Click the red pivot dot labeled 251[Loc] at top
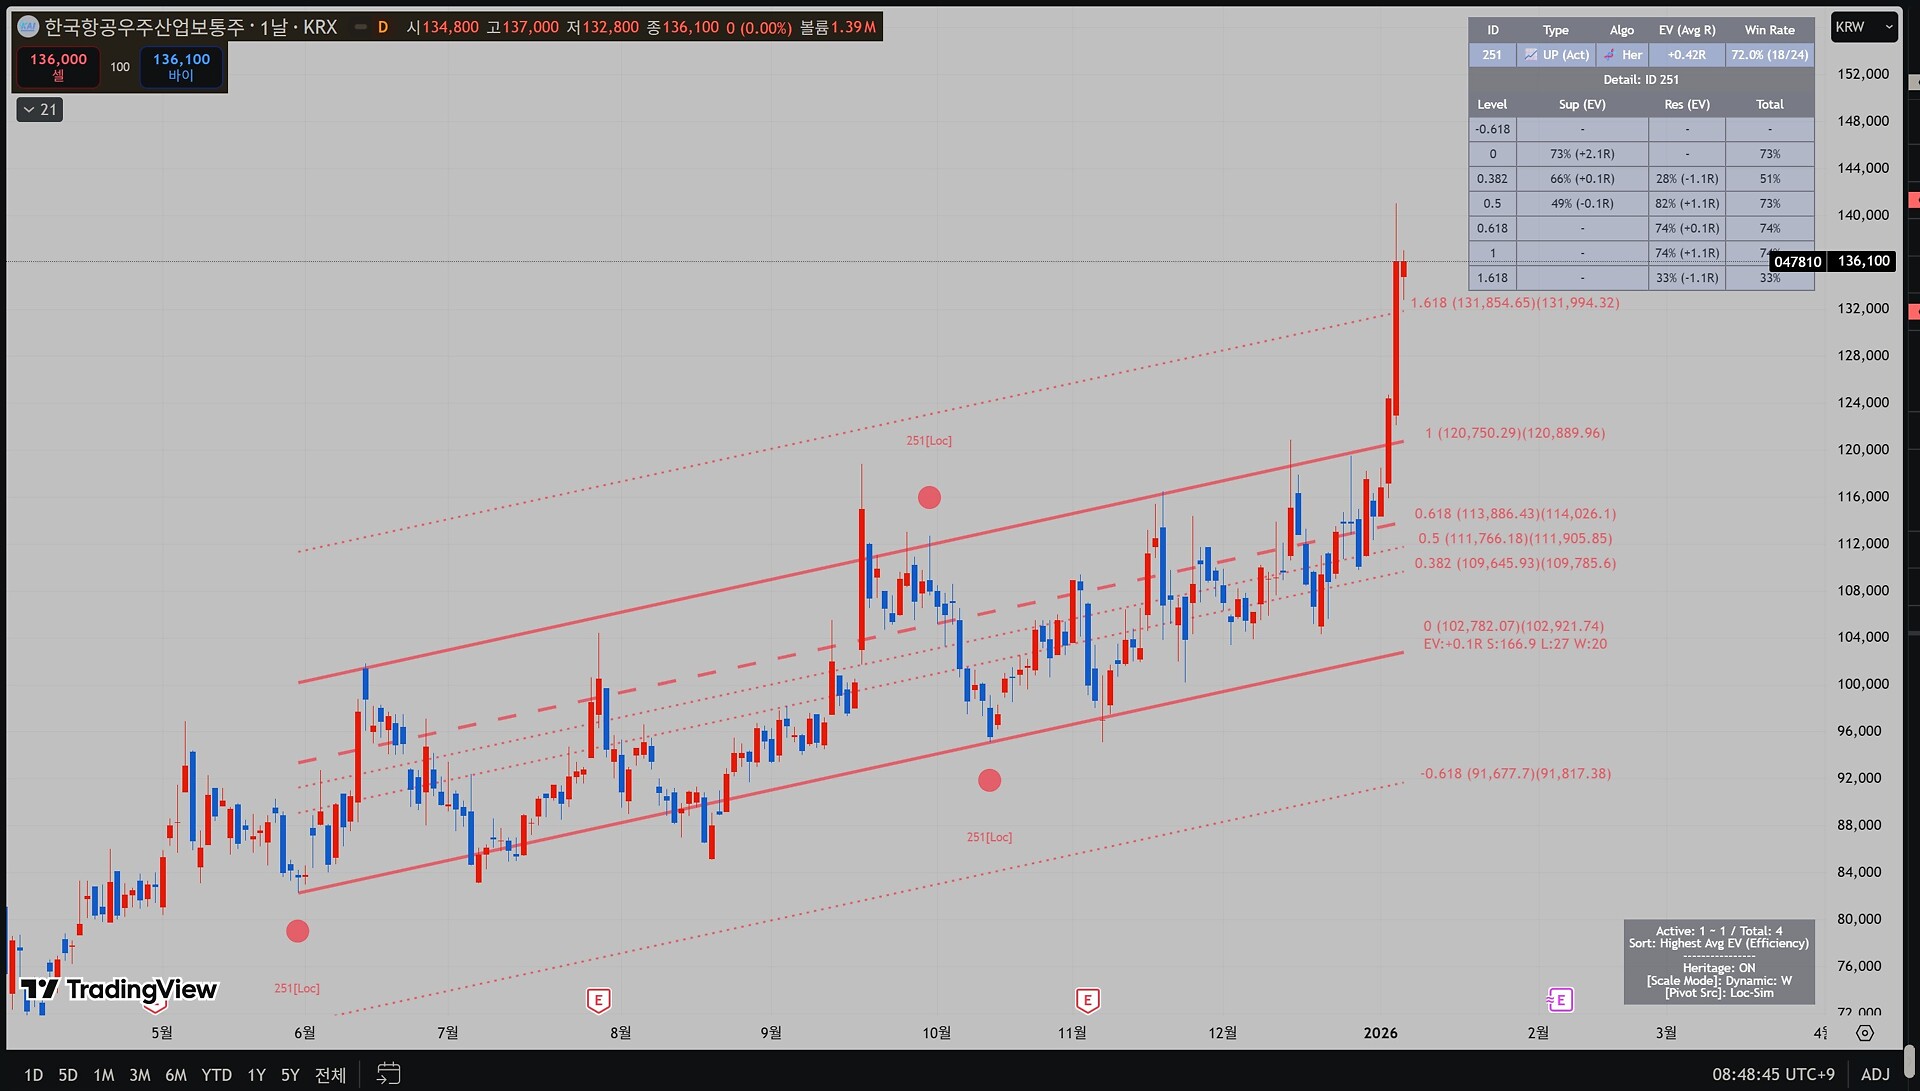This screenshot has width=1920, height=1091. tap(929, 497)
